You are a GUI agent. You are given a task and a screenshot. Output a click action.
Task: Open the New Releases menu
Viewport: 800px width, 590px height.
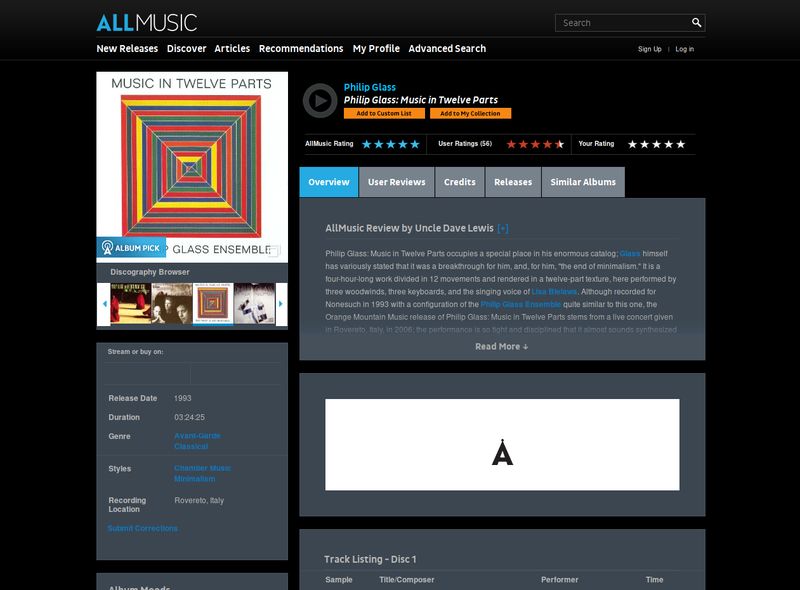[x=127, y=48]
